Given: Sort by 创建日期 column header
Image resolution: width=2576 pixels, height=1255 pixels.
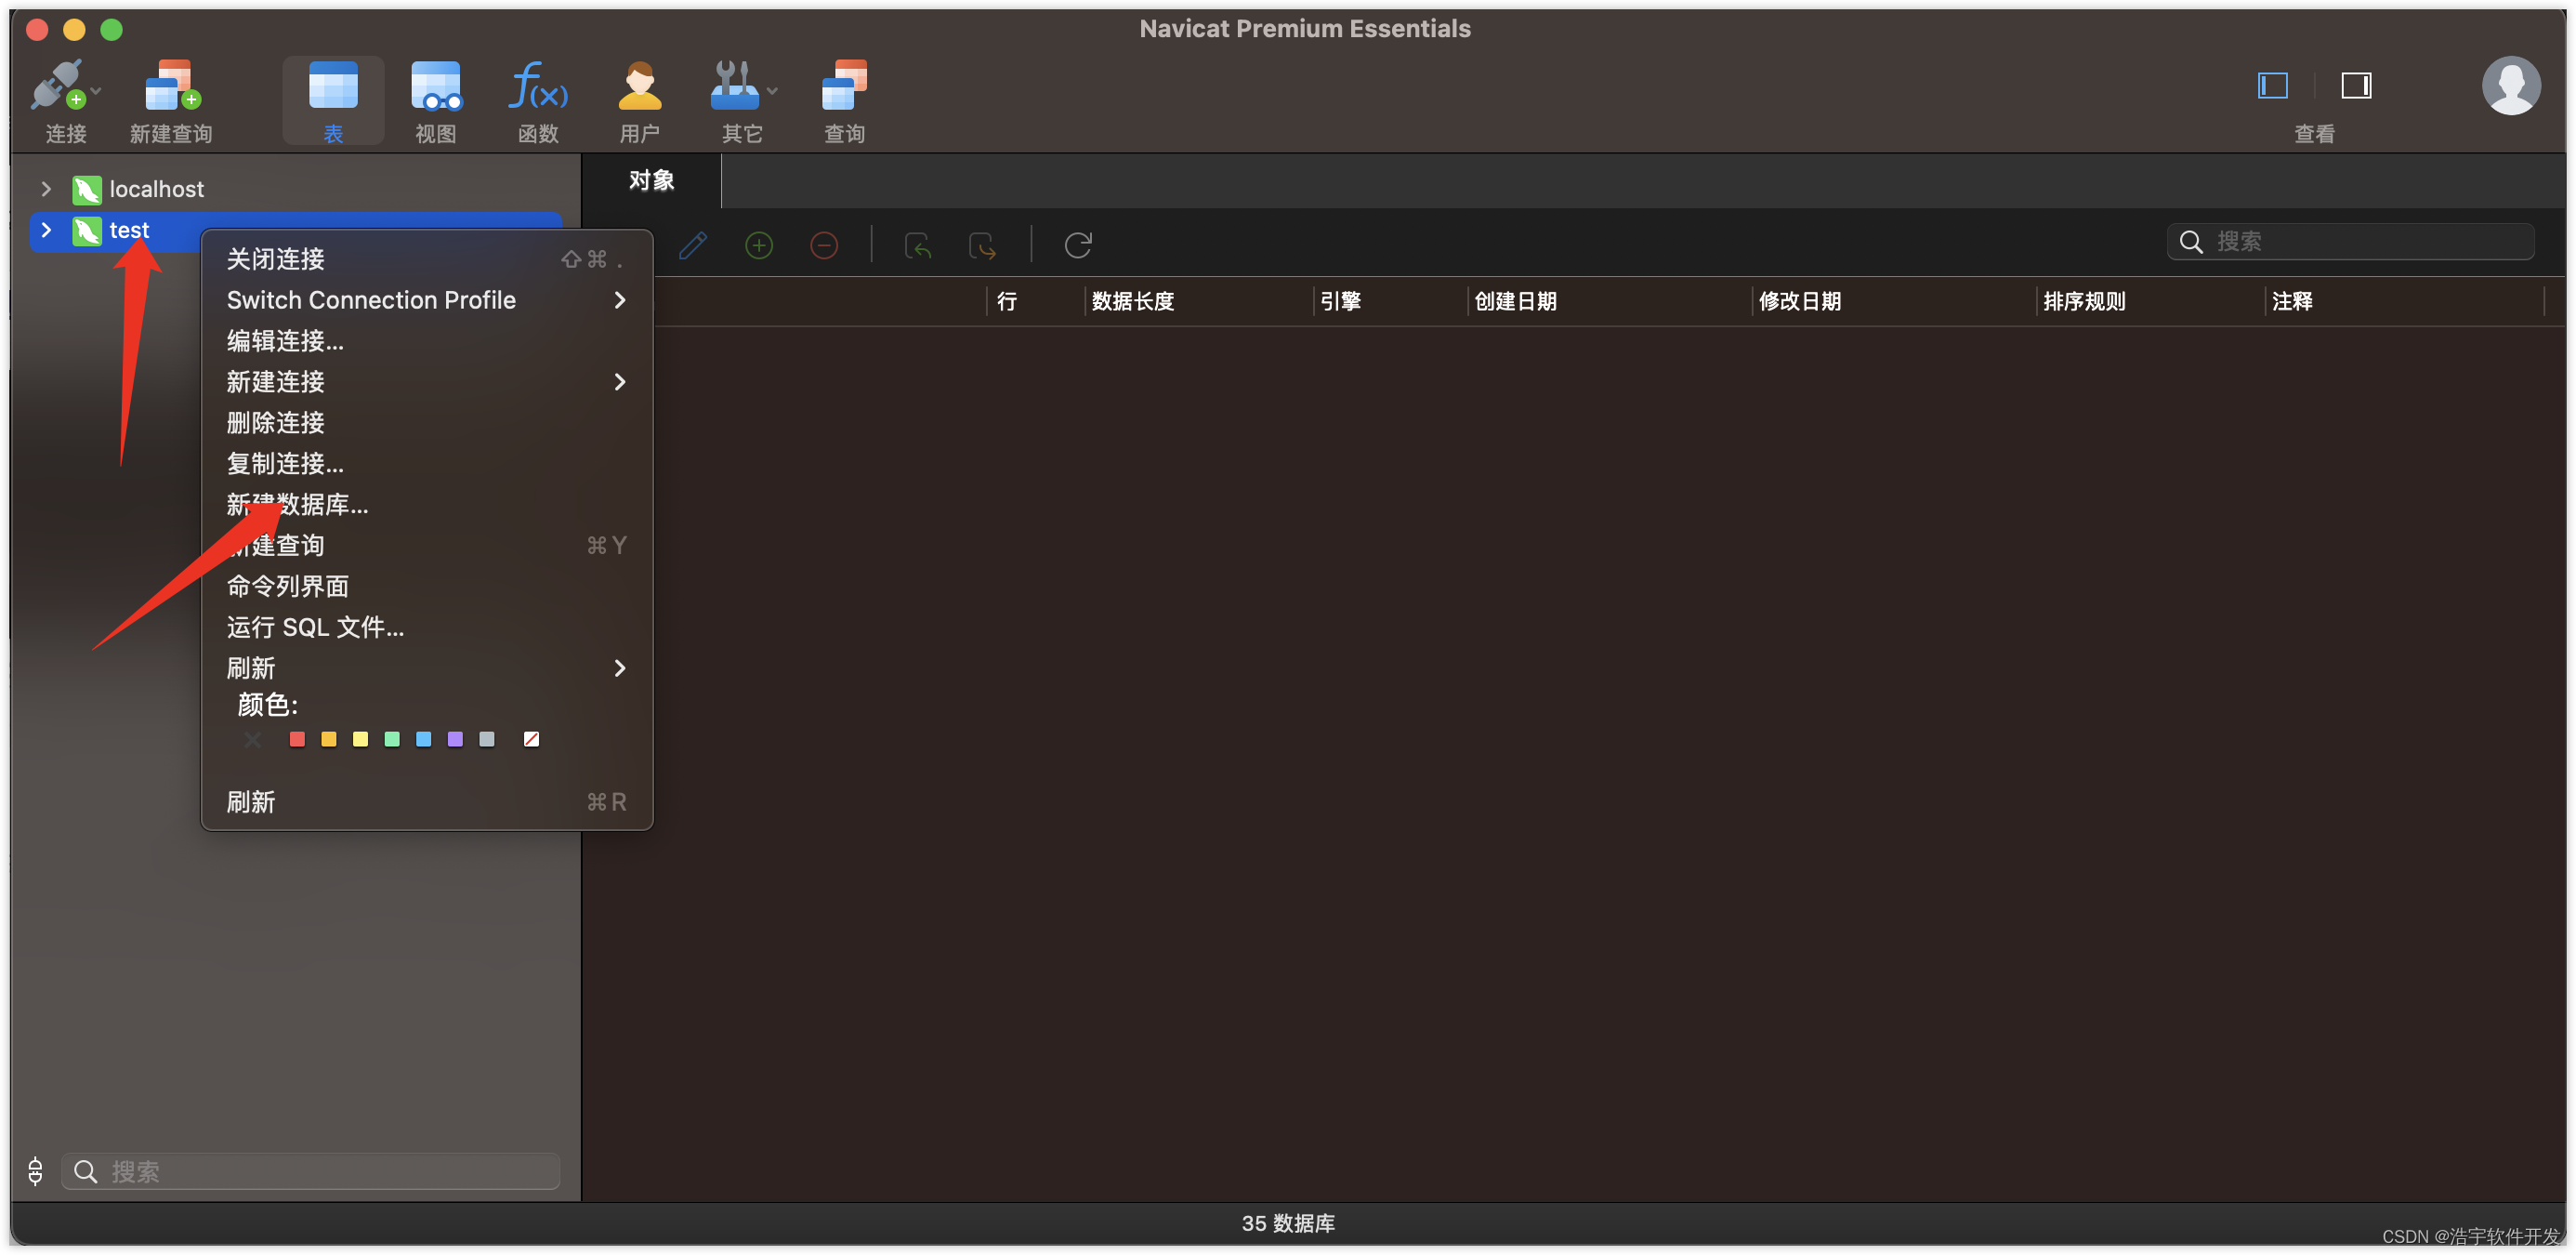Looking at the screenshot, I should (1610, 301).
